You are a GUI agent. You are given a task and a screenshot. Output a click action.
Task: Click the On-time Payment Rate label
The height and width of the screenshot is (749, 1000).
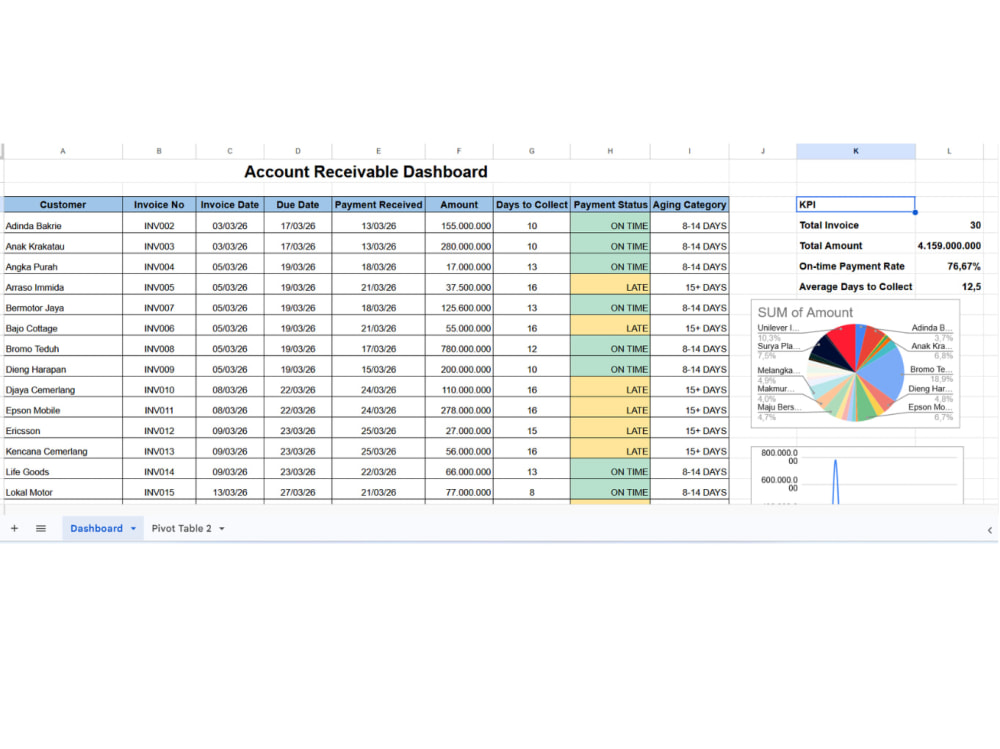pos(851,266)
